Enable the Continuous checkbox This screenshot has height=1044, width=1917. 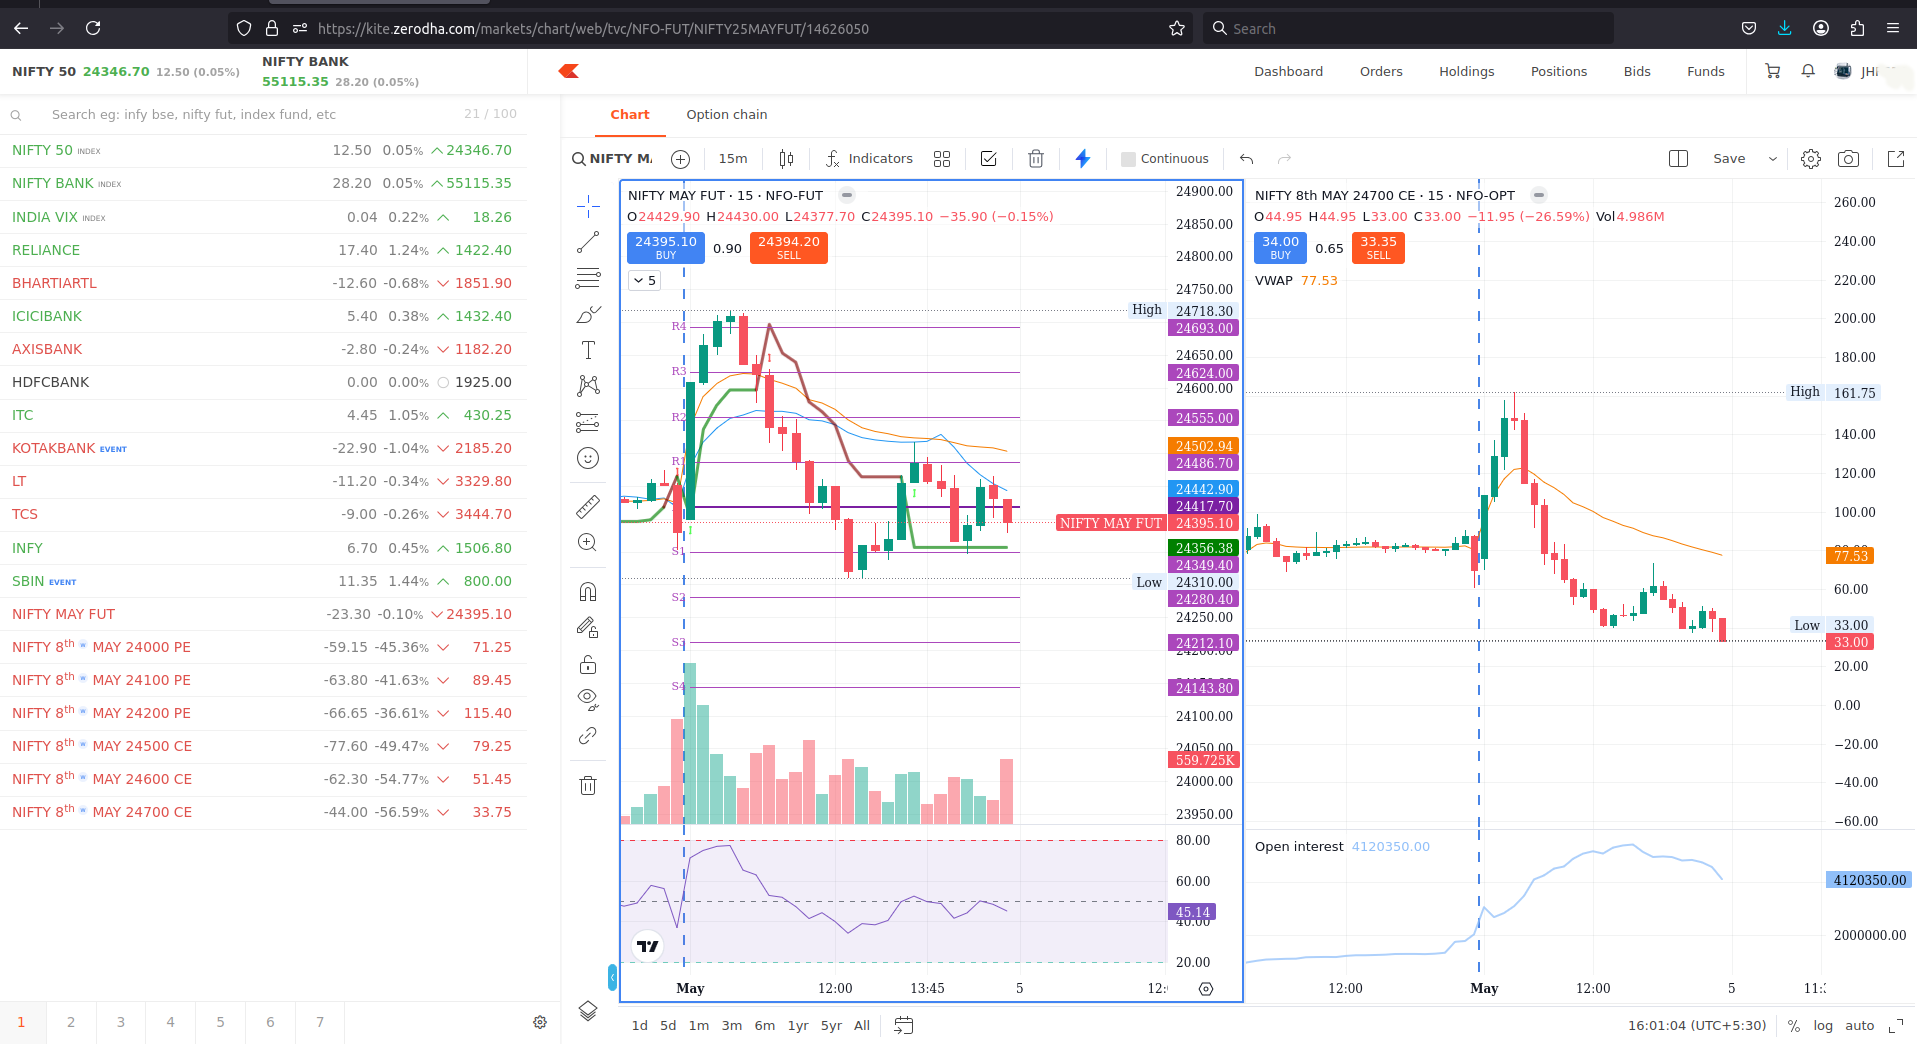(x=1129, y=159)
